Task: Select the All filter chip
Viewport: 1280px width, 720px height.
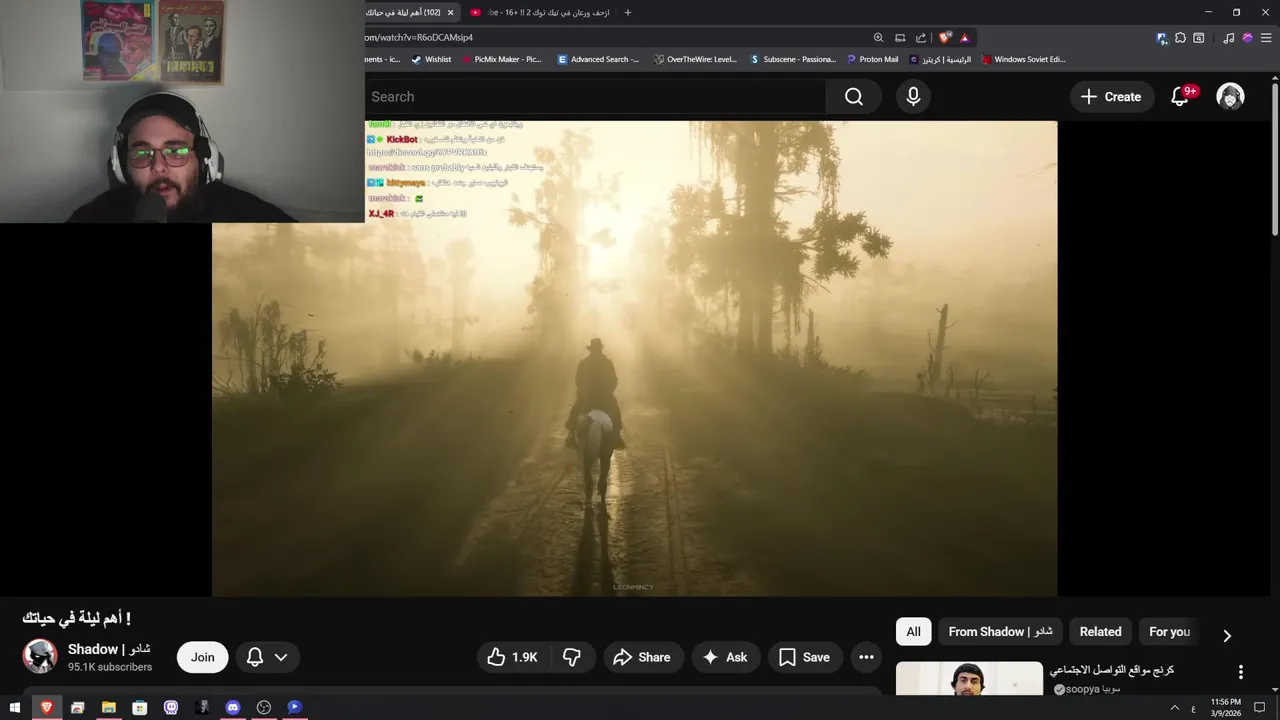Action: point(913,632)
